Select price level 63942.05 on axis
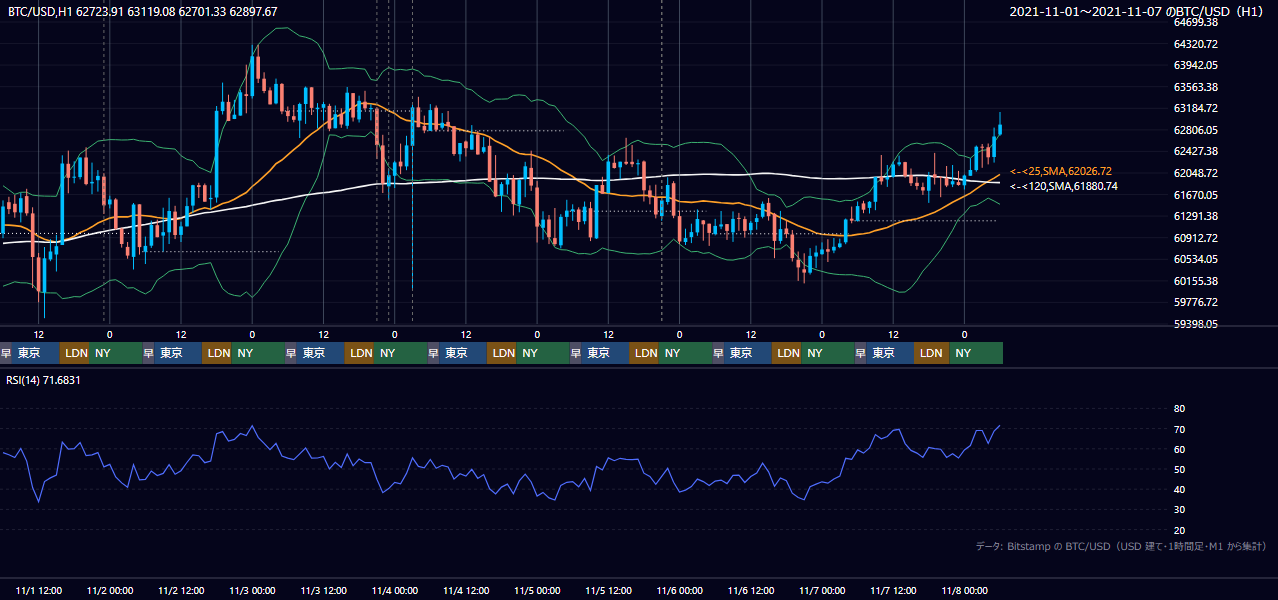Image resolution: width=1278 pixels, height=600 pixels. [1195, 65]
